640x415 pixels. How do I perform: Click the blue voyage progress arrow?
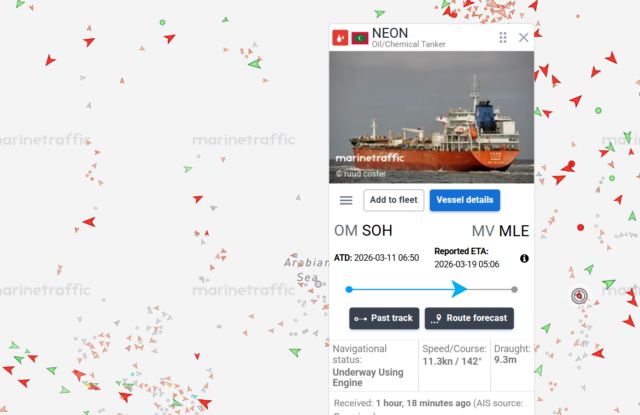[x=459, y=289]
